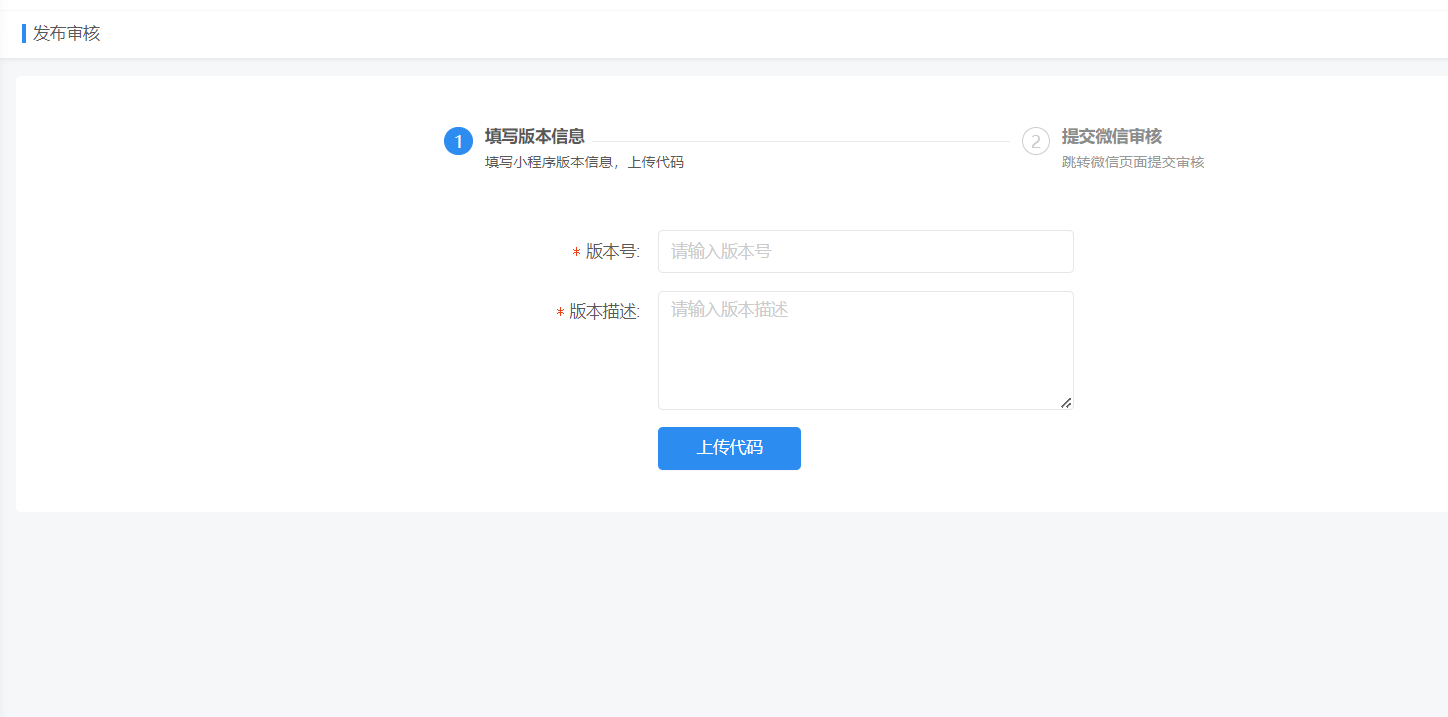Image resolution: width=1448 pixels, height=717 pixels.
Task: Click the step 1 numbered circle icon
Action: (x=458, y=140)
